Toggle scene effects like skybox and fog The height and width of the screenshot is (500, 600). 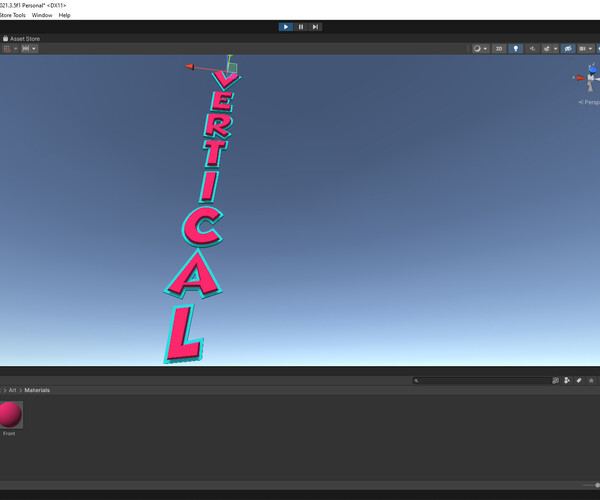click(547, 49)
